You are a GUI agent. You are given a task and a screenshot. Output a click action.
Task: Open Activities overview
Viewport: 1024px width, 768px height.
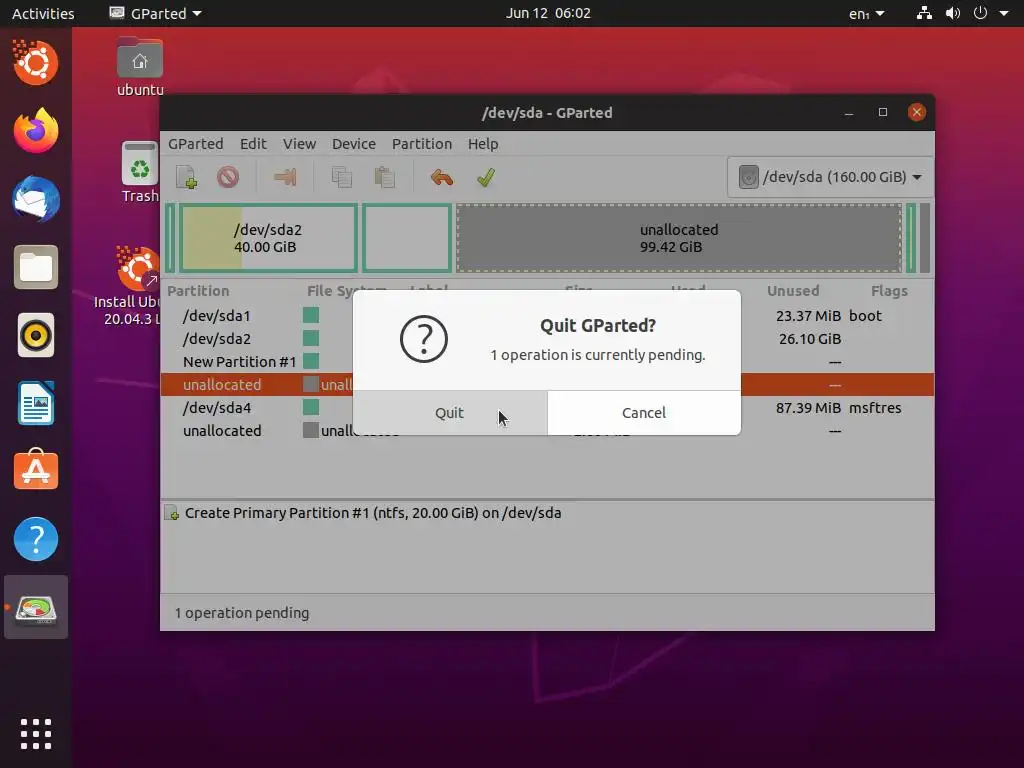coord(43,13)
